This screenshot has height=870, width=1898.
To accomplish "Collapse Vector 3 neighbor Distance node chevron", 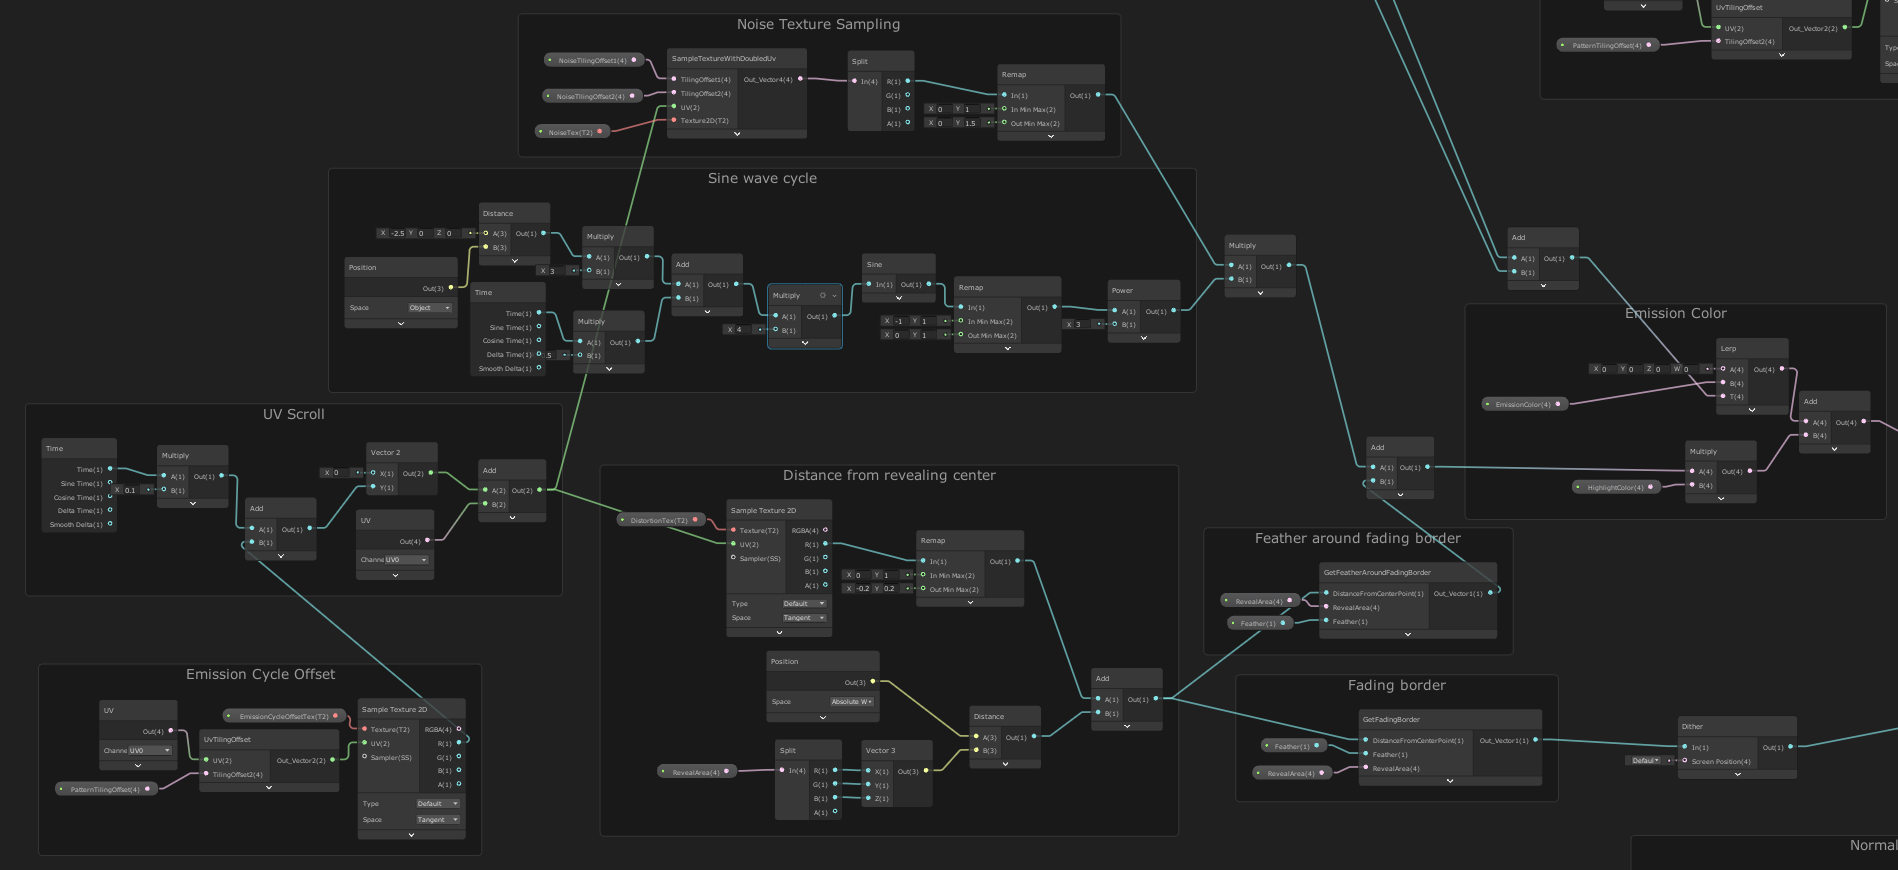I will [1005, 763].
